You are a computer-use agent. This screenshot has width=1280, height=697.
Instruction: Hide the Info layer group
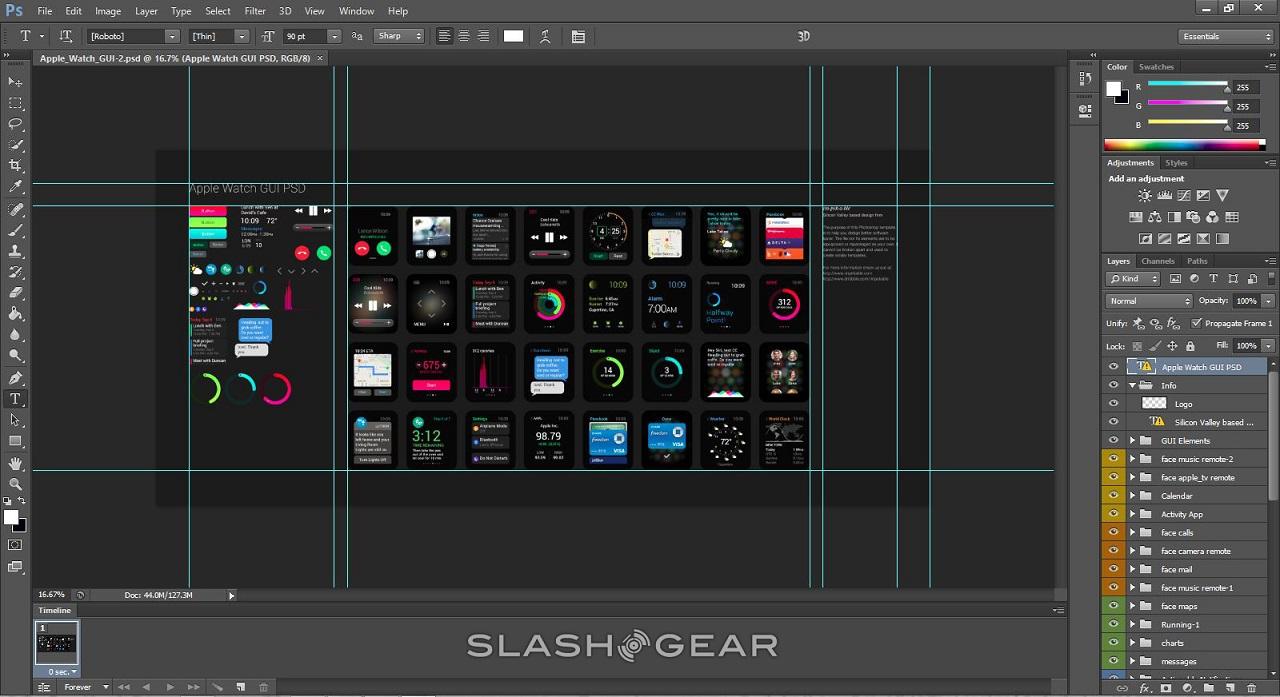(x=1113, y=385)
